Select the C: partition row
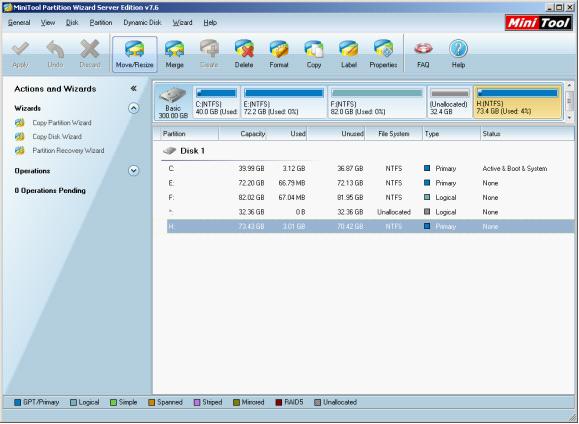Screen dimensions: 579x424 [x=370, y=168]
